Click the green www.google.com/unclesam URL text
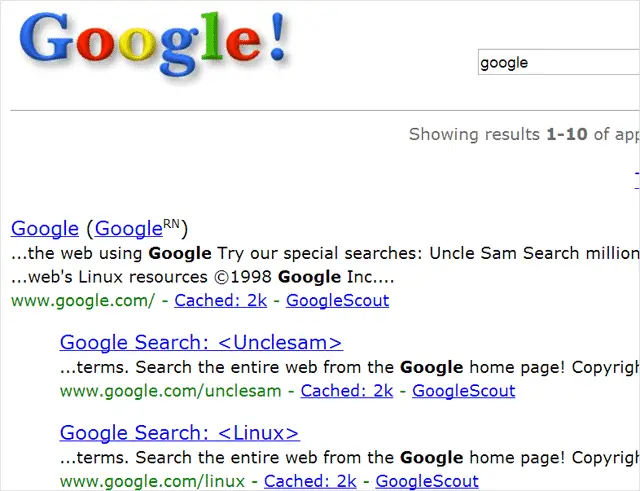The height and width of the screenshot is (491, 640). click(171, 391)
